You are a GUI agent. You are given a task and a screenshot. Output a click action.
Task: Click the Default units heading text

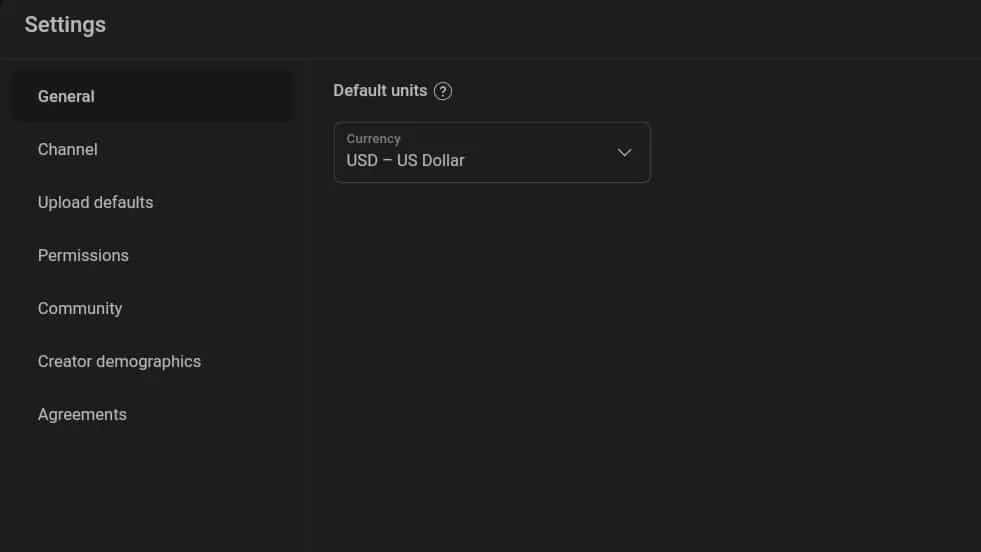click(380, 91)
